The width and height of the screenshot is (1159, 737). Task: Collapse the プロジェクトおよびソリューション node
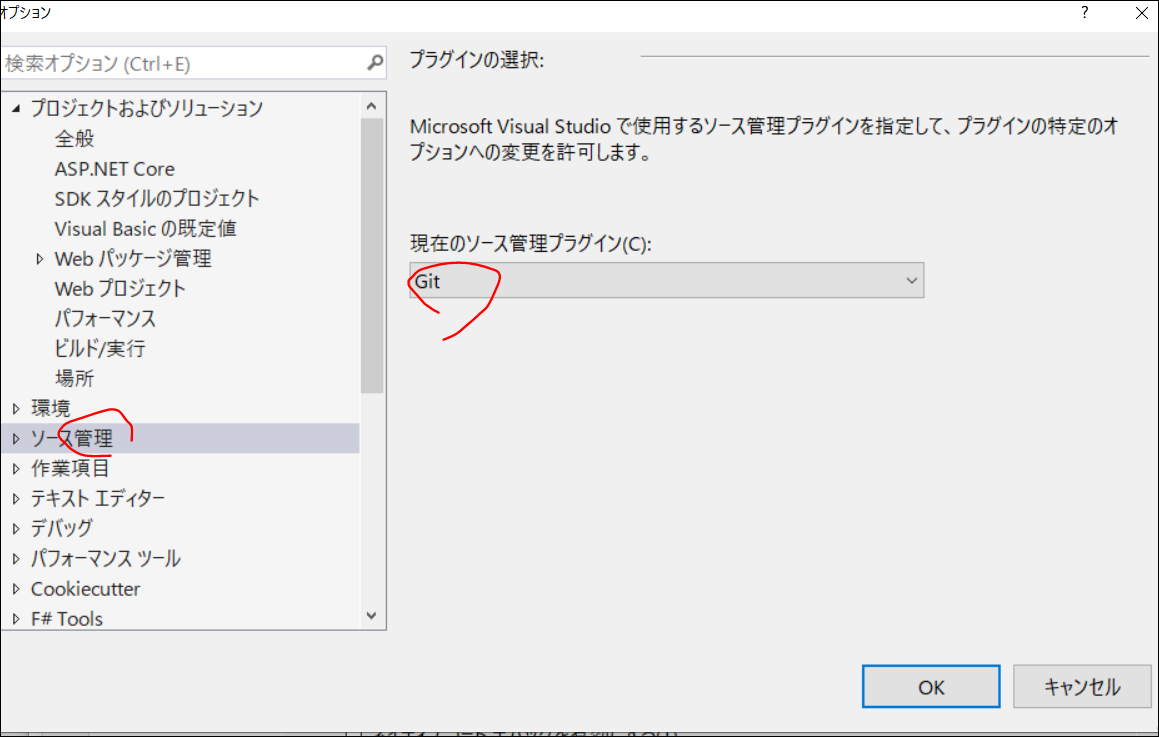click(x=16, y=109)
